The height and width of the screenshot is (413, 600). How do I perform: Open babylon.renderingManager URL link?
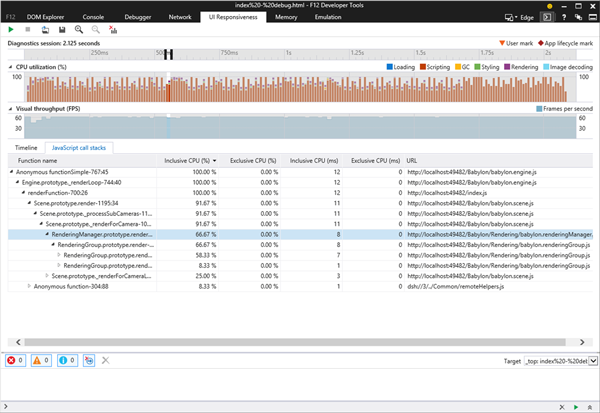tap(500, 234)
